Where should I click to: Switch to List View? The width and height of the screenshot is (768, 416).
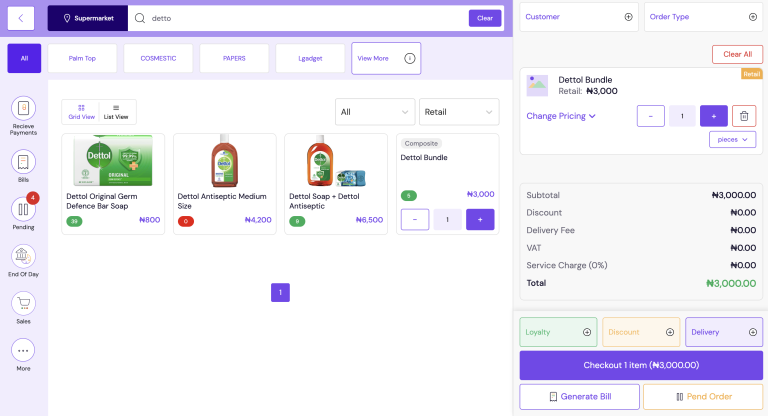pyautogui.click(x=117, y=112)
